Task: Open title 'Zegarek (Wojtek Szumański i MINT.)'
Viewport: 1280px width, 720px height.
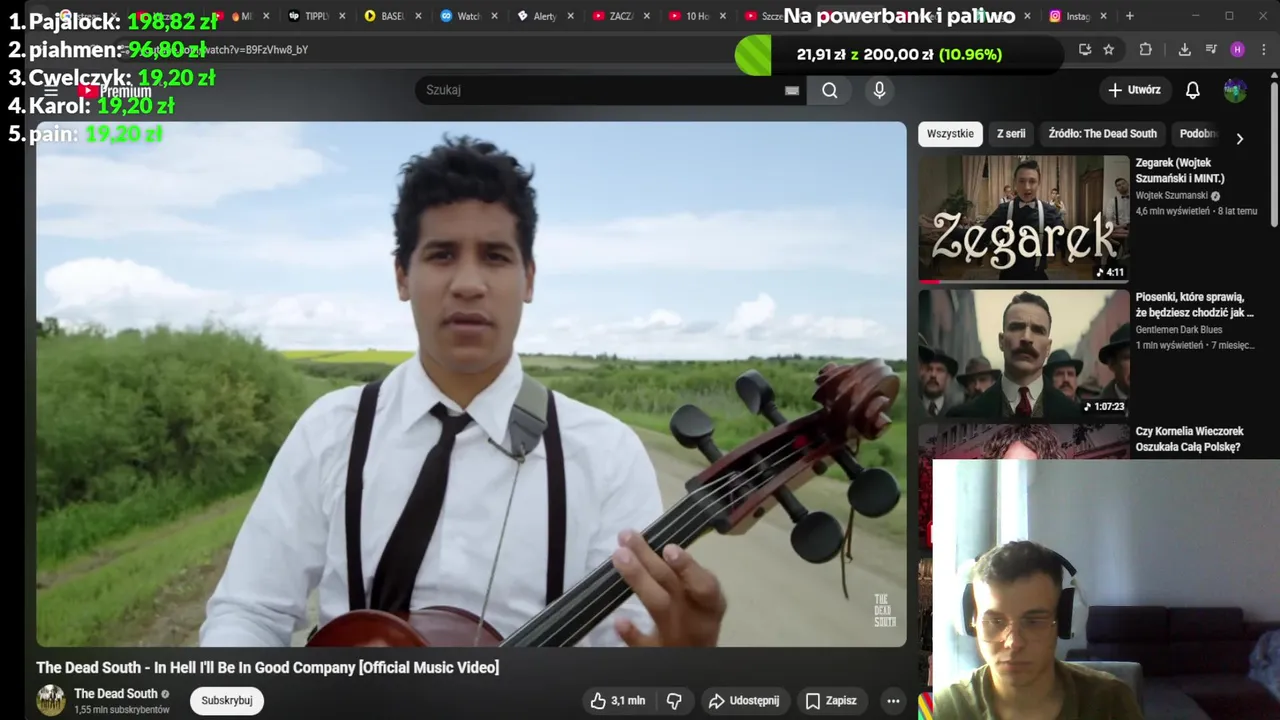Action: (1180, 171)
